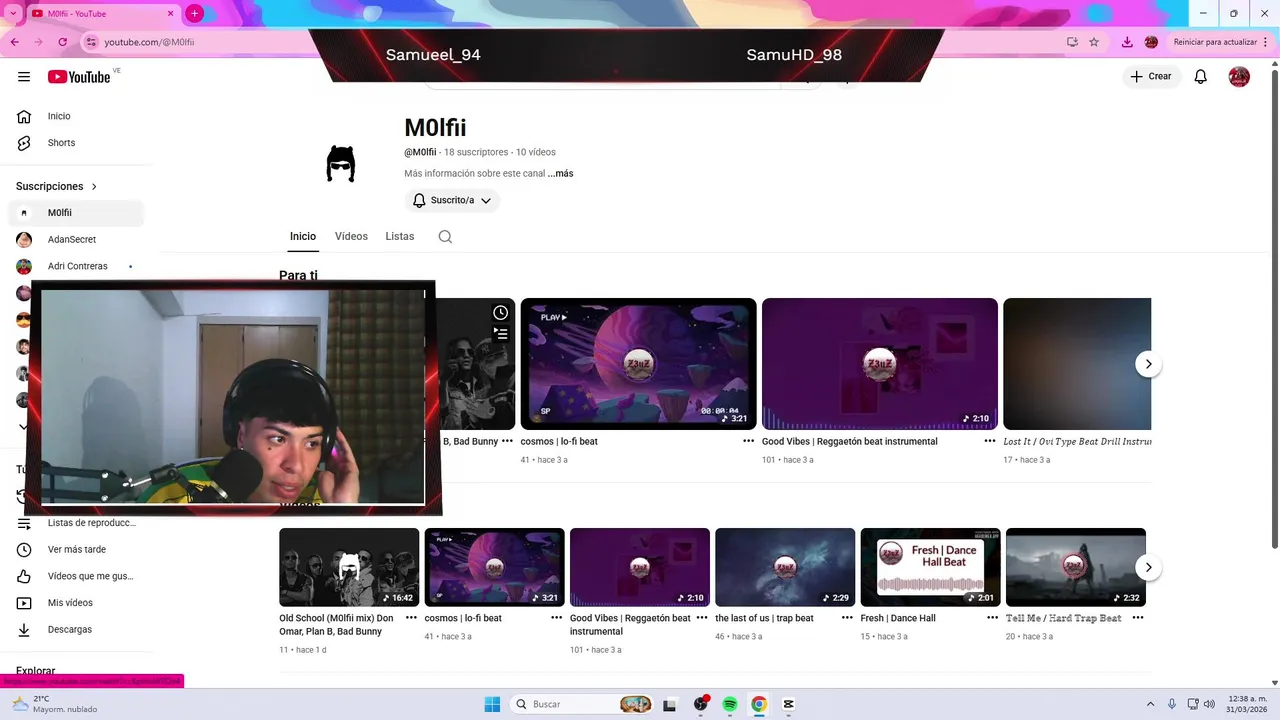Open options for cosmos lo-fi beat in Para ti
Viewport: 1280px width, 720px height.
click(x=748, y=441)
